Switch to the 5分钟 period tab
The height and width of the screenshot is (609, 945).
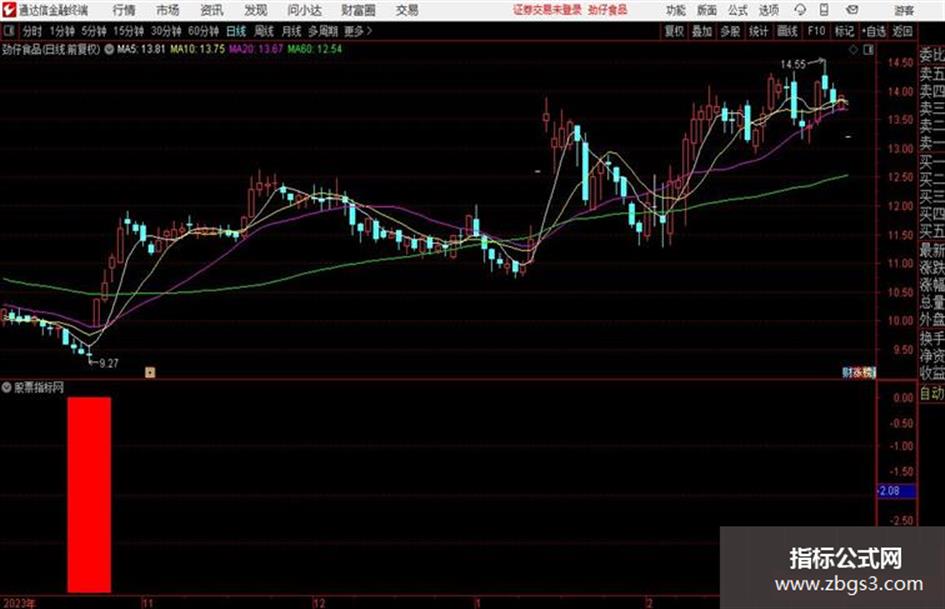pyautogui.click(x=93, y=31)
